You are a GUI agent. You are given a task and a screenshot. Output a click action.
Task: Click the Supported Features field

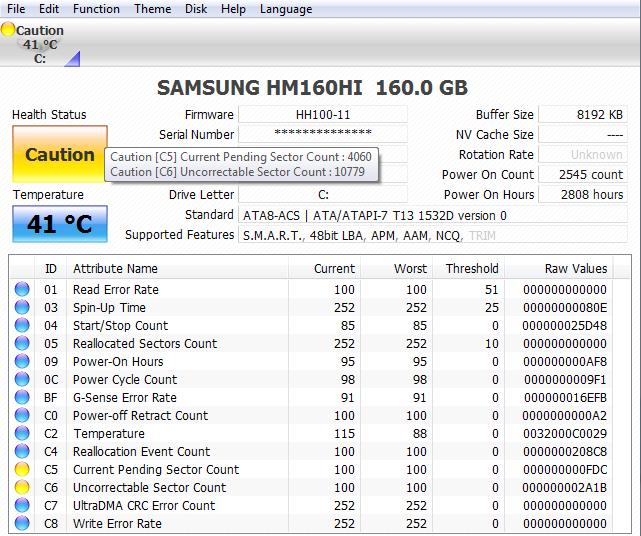click(433, 235)
